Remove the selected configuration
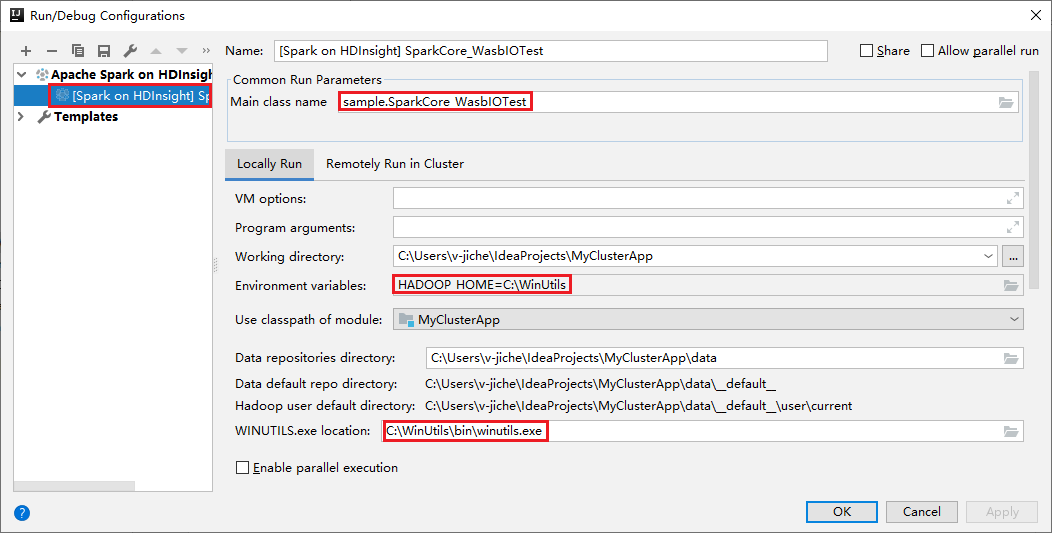This screenshot has width=1052, height=533. click(x=52, y=51)
